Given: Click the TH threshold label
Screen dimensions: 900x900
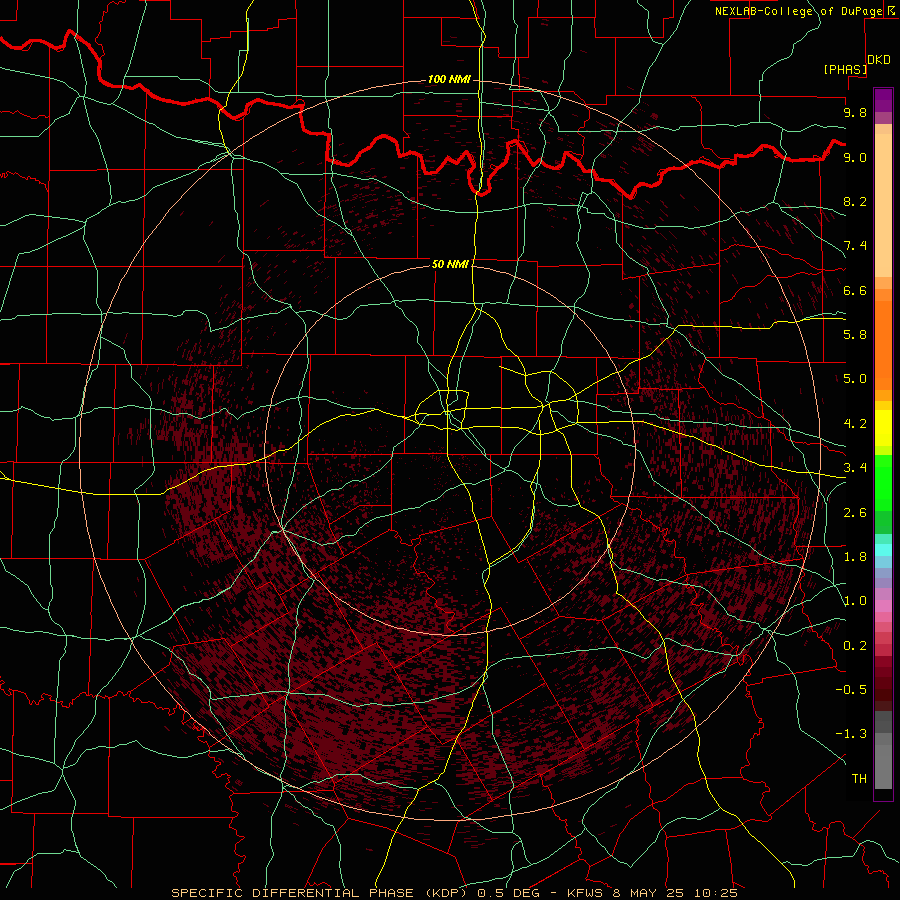Looking at the screenshot, I should coord(859,779).
